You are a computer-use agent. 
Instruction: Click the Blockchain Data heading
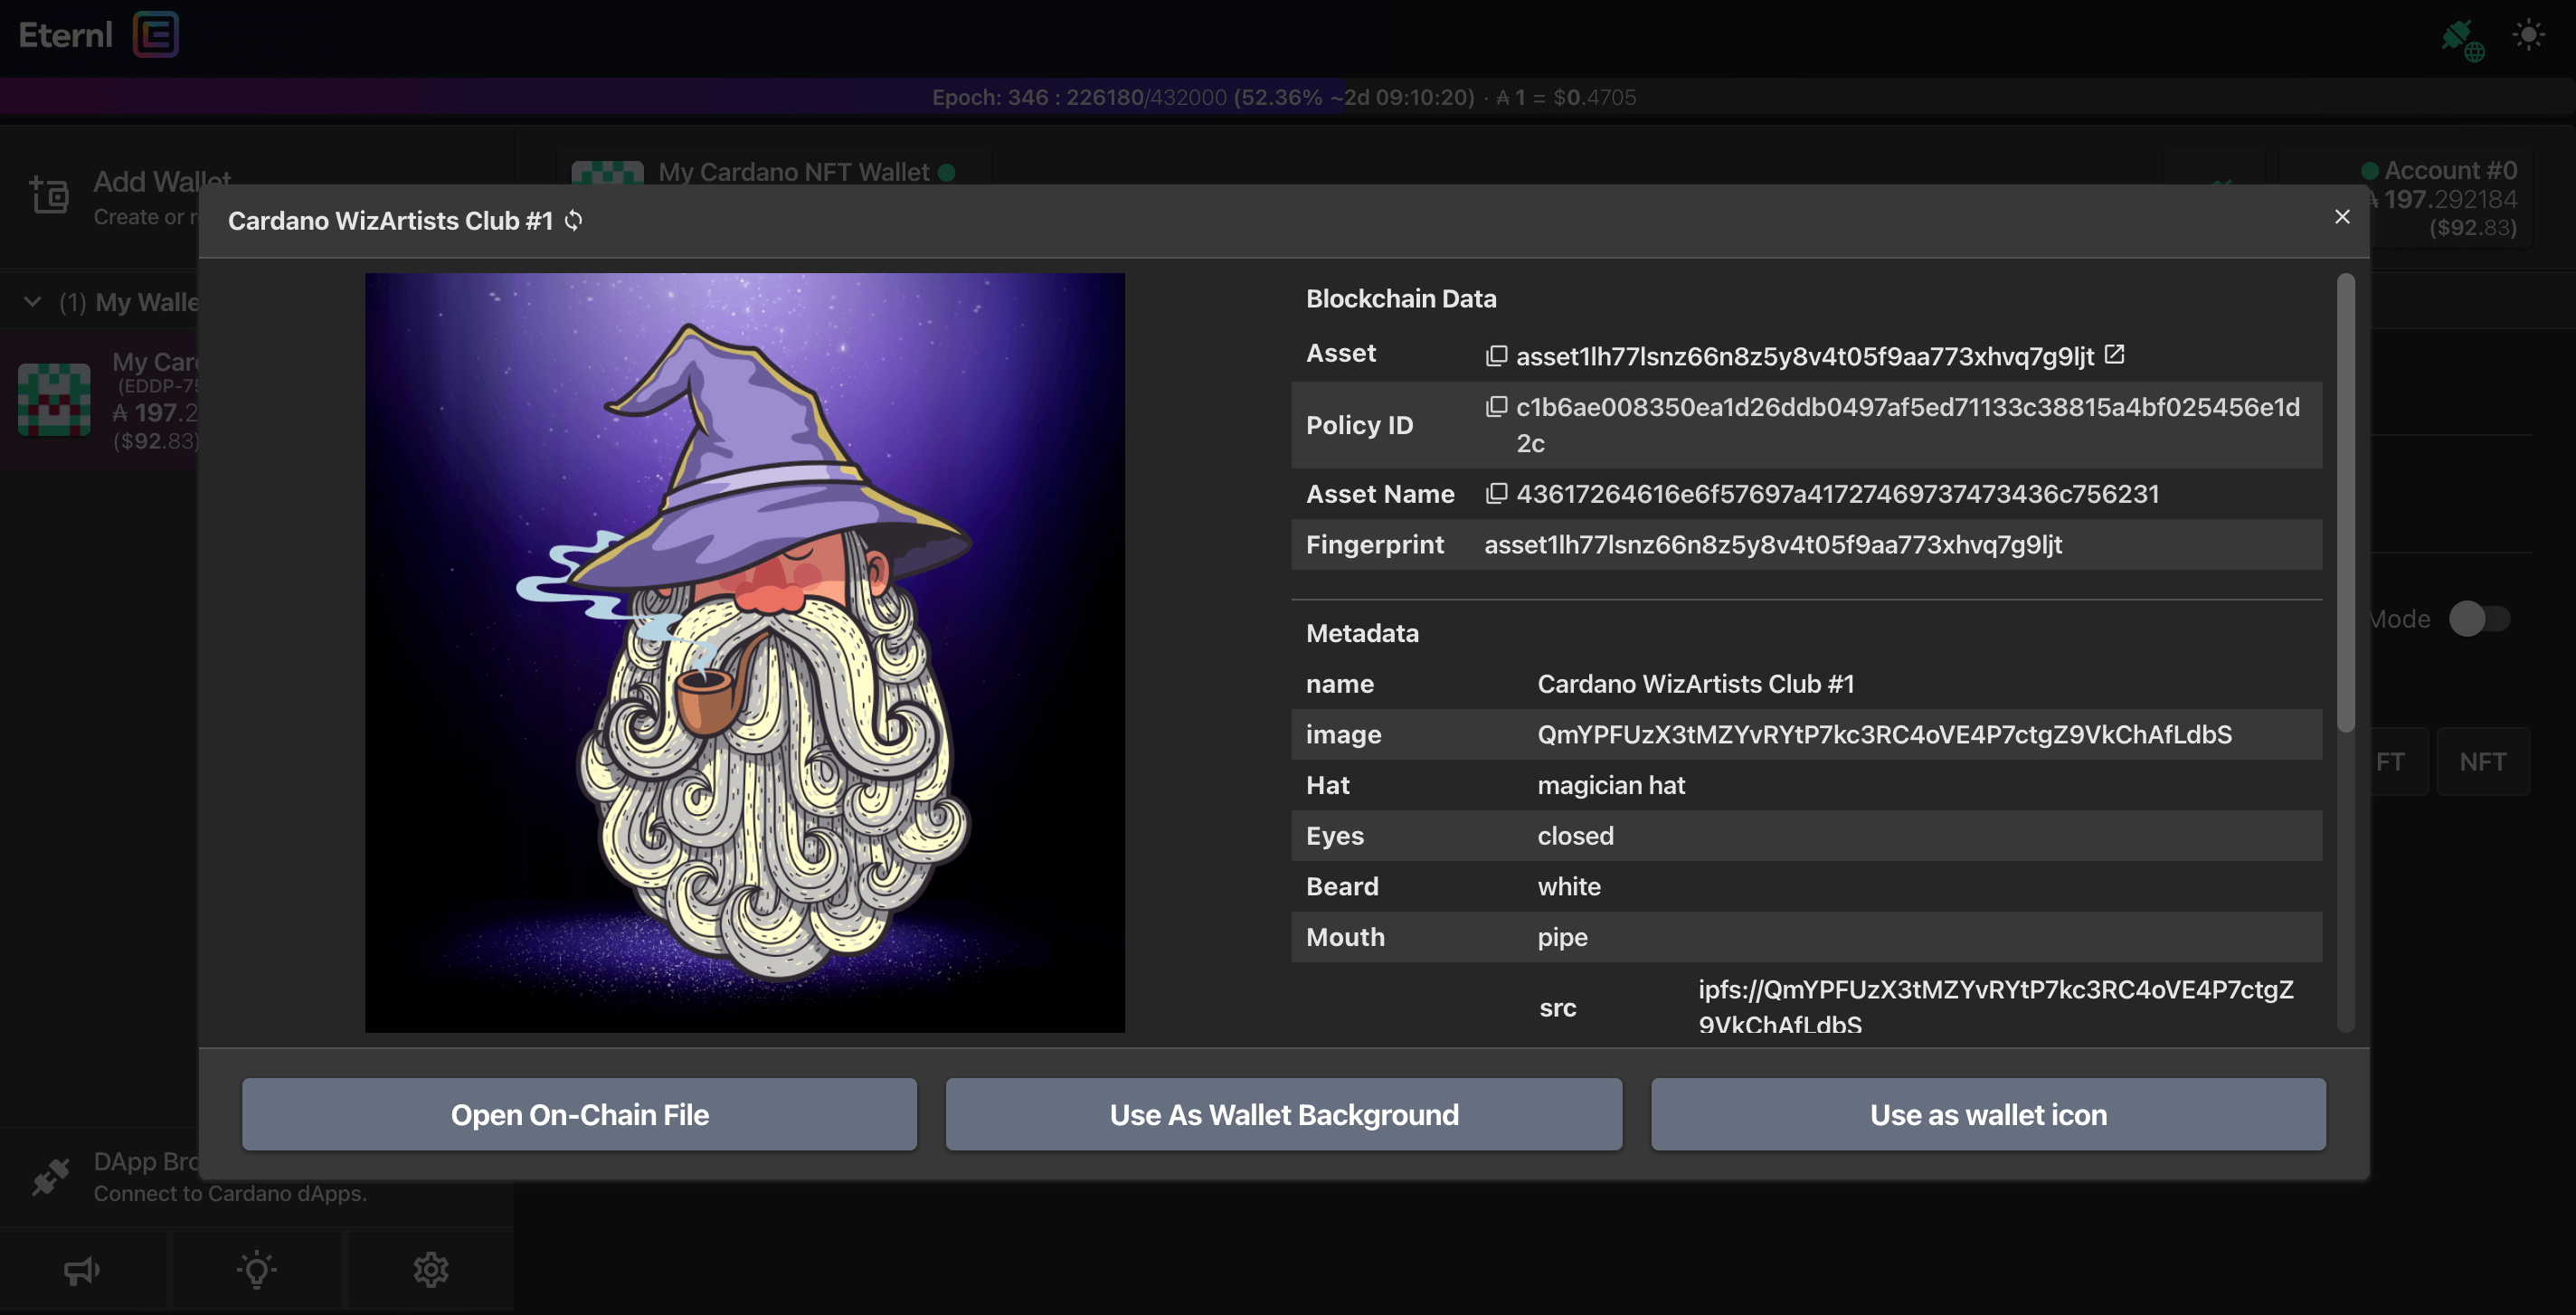tap(1400, 298)
